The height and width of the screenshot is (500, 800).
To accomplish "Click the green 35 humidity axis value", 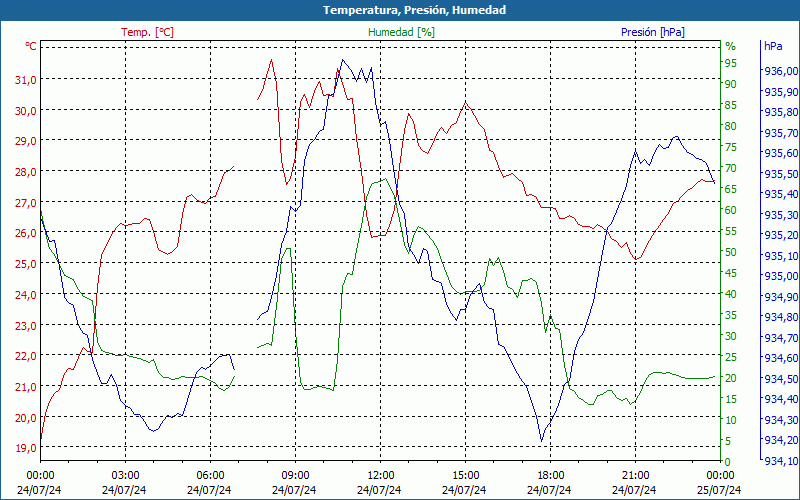I will (731, 315).
